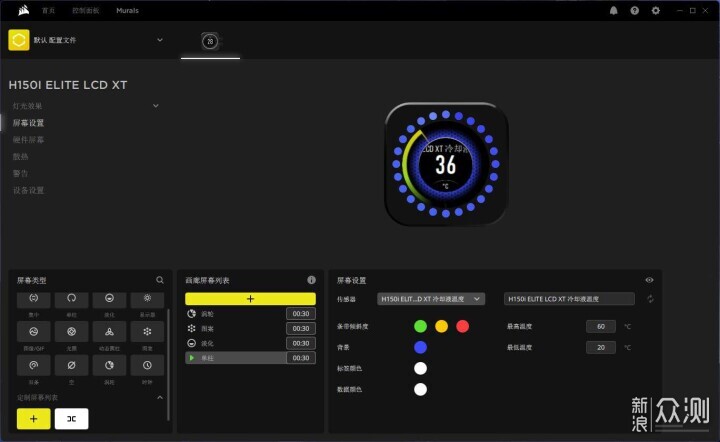This screenshot has height=442, width=720.
Task: Click the green gradient color swatch
Action: tap(420, 326)
